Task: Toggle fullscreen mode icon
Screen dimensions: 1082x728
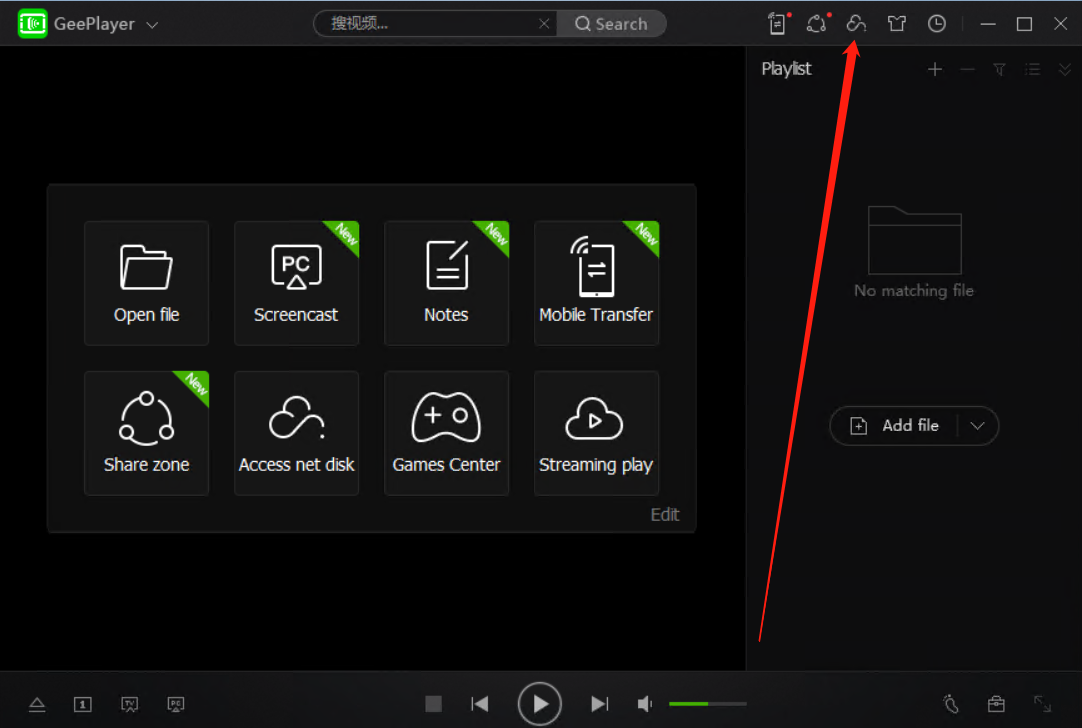Action: pos(1042,704)
